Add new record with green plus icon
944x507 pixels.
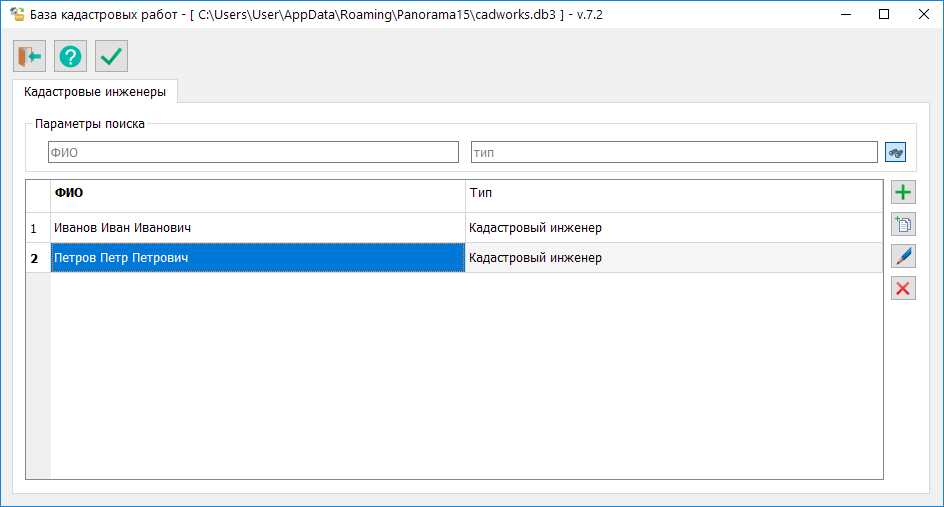(903, 193)
